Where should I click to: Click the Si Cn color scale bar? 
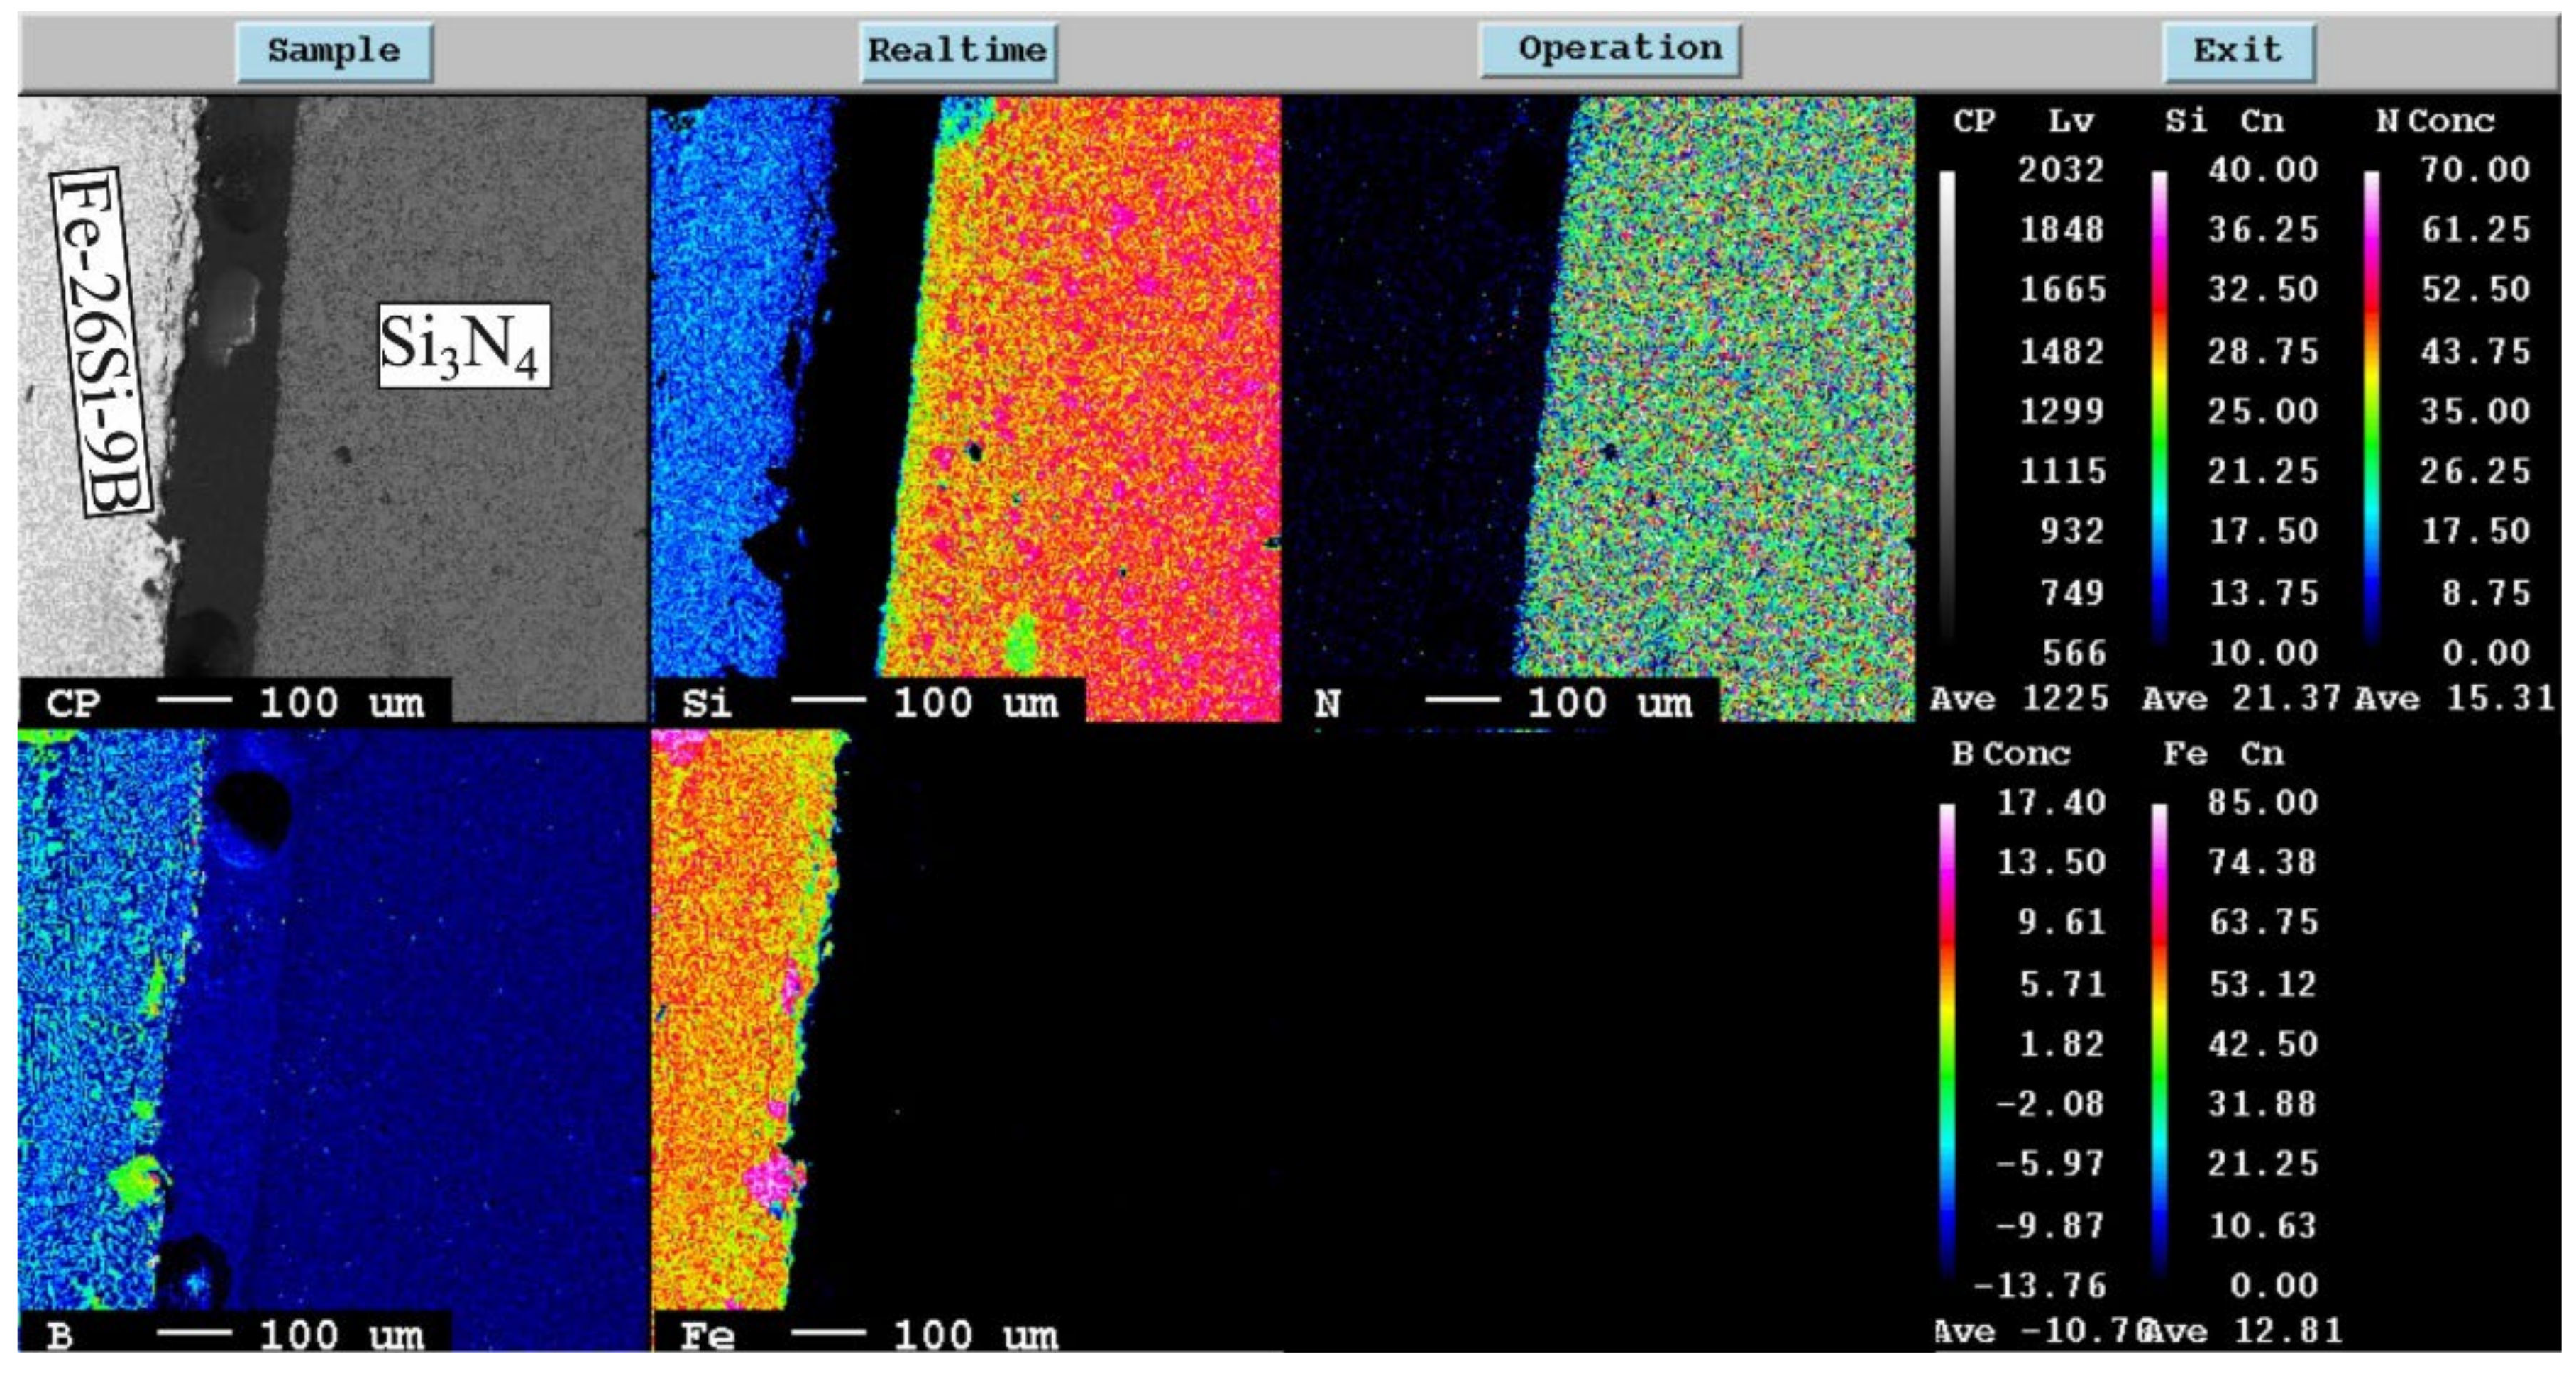pyautogui.click(x=2159, y=405)
